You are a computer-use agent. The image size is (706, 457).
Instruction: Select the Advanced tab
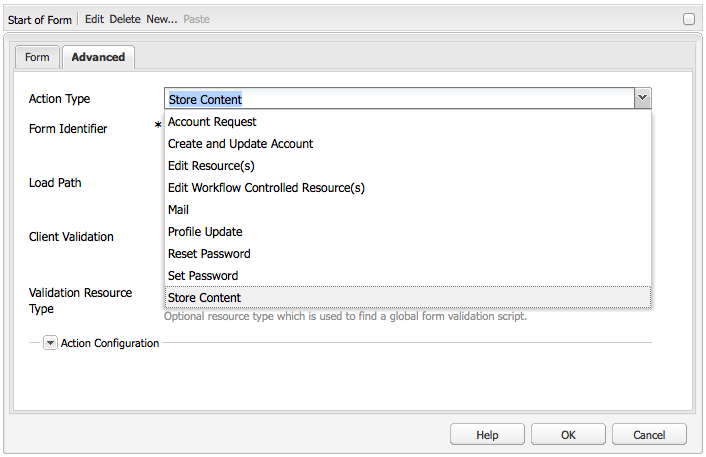point(98,57)
